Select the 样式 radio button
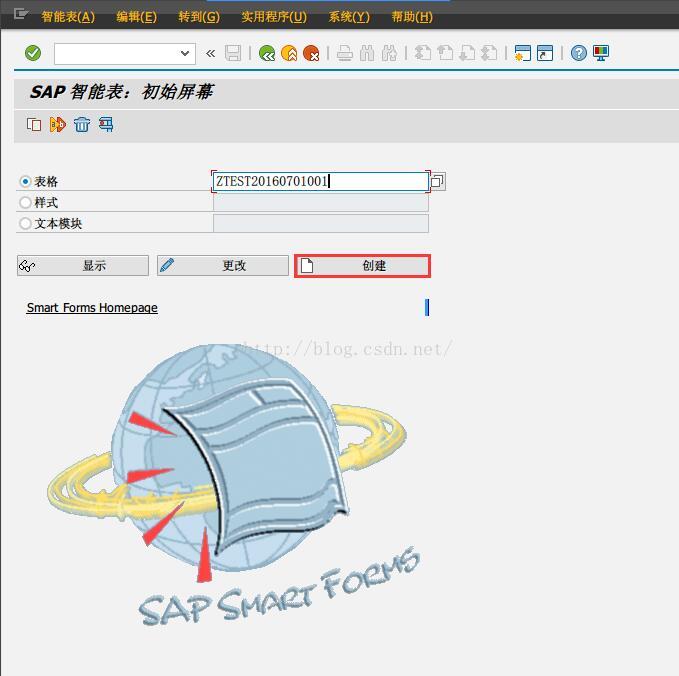Screen dimensions: 679x676 pos(26,202)
